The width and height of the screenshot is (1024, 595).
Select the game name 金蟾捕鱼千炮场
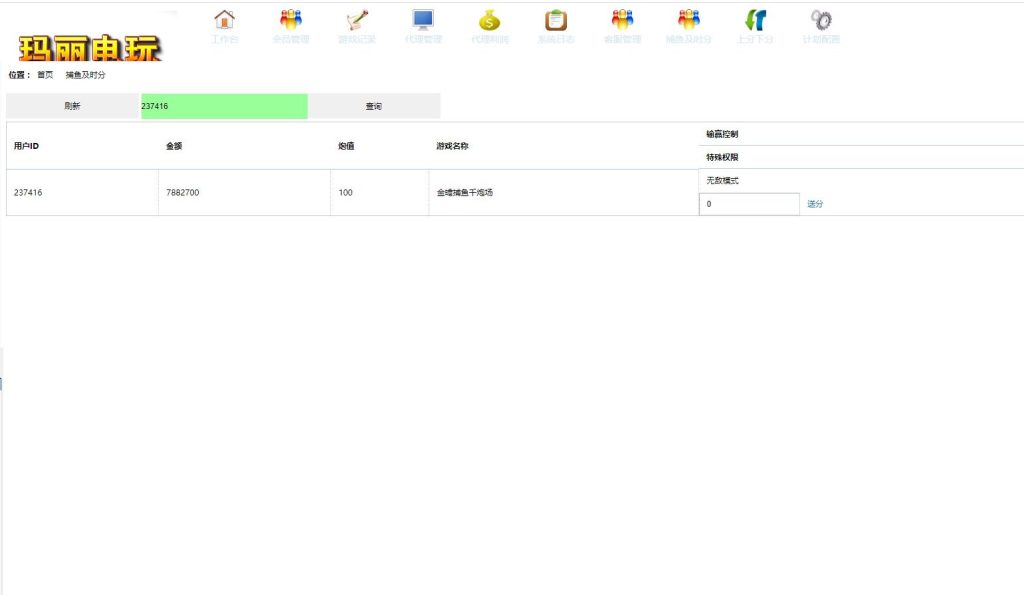coord(465,193)
